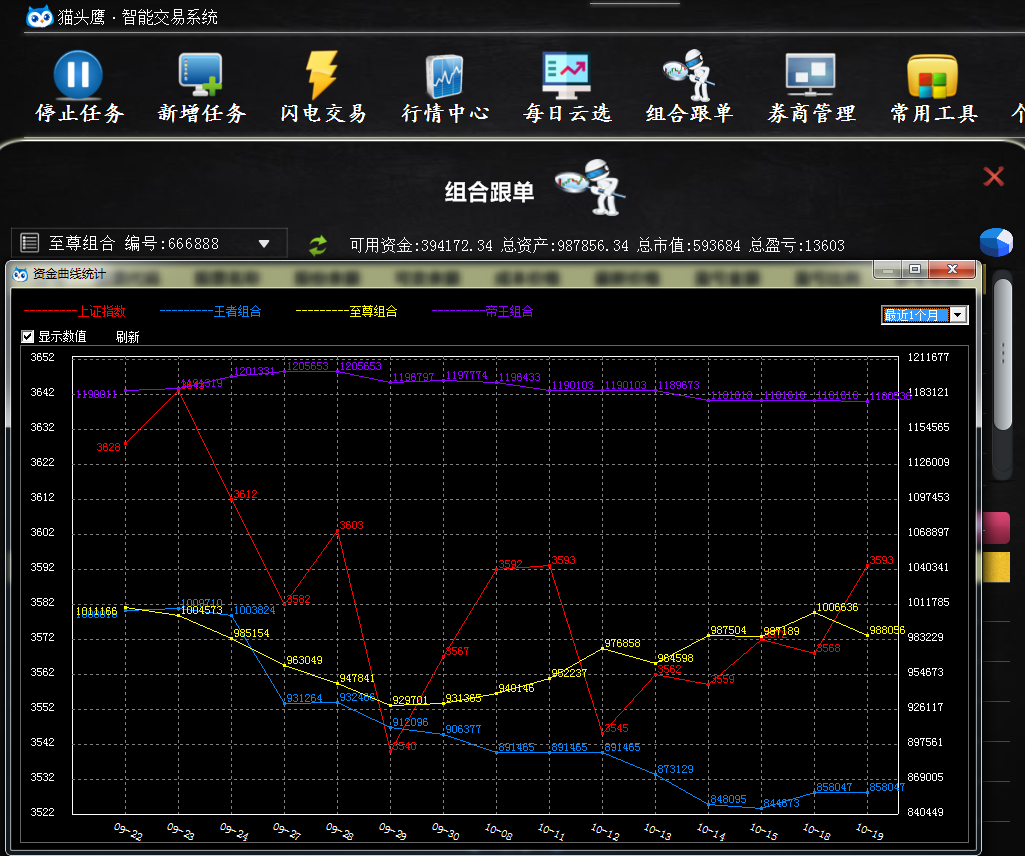This screenshot has height=856, width=1025.
Task: Click the 停止任务 pause icon
Action: click(78, 75)
